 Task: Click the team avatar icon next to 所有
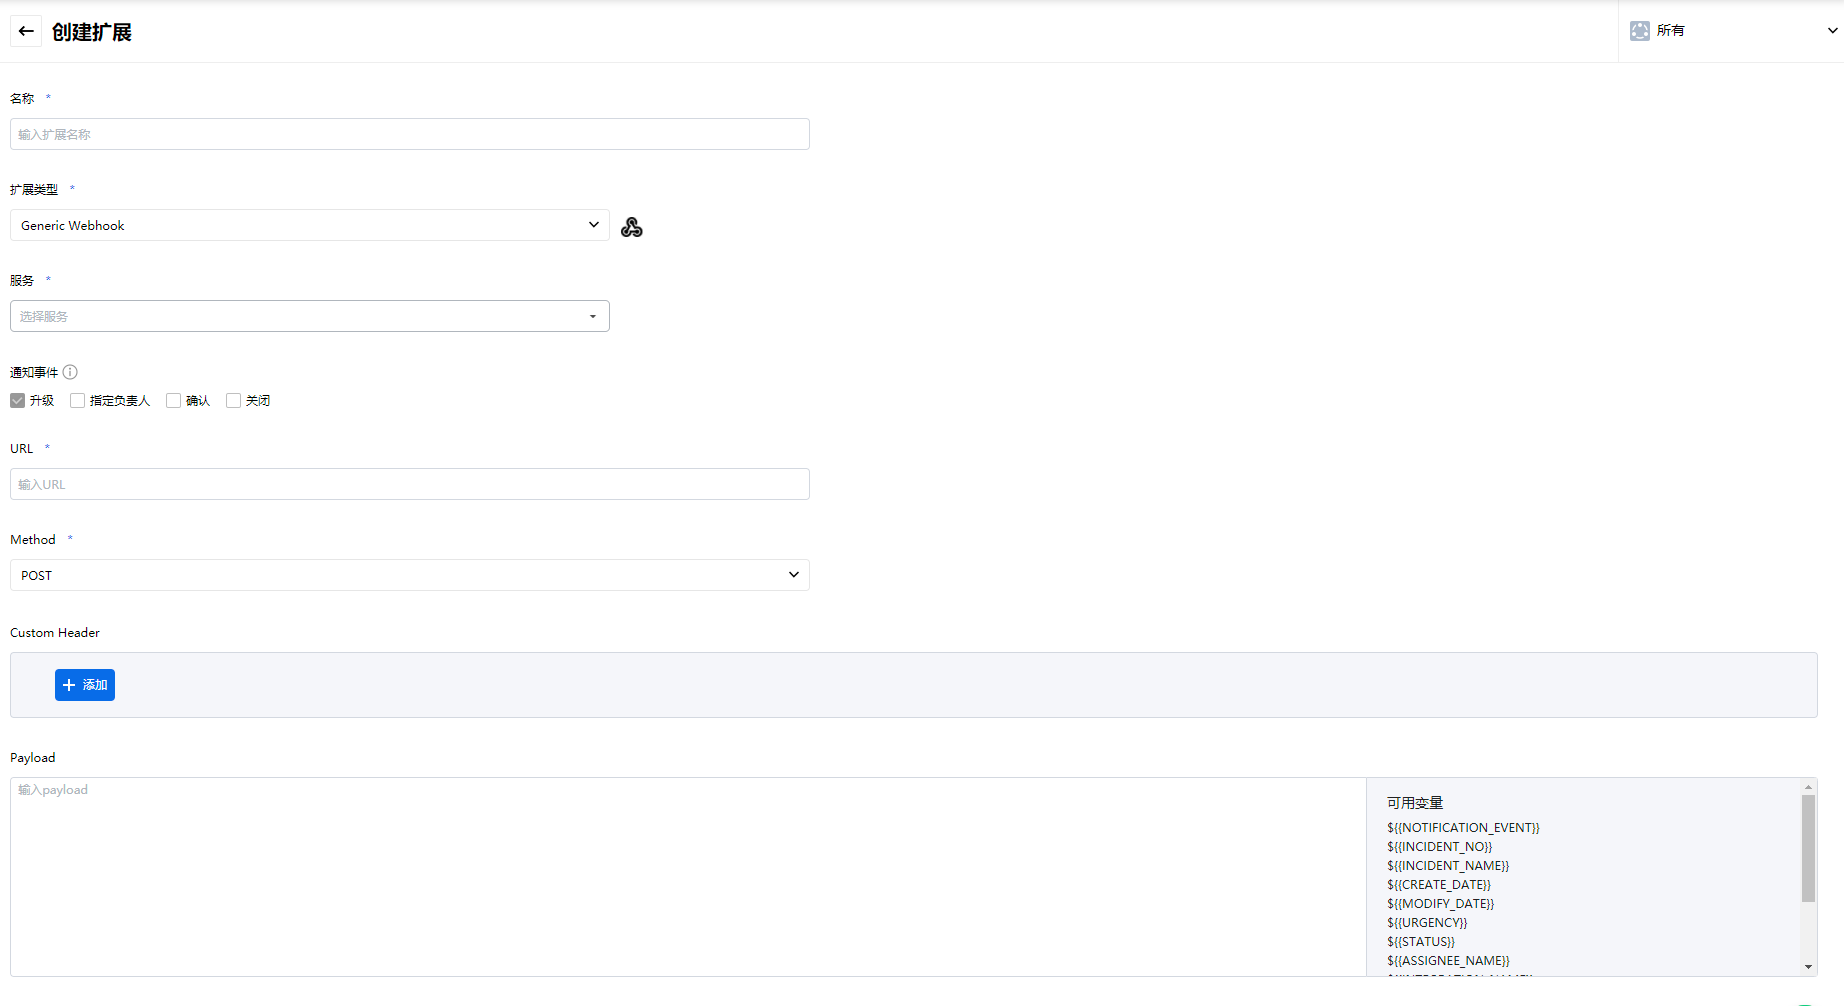point(1639,31)
